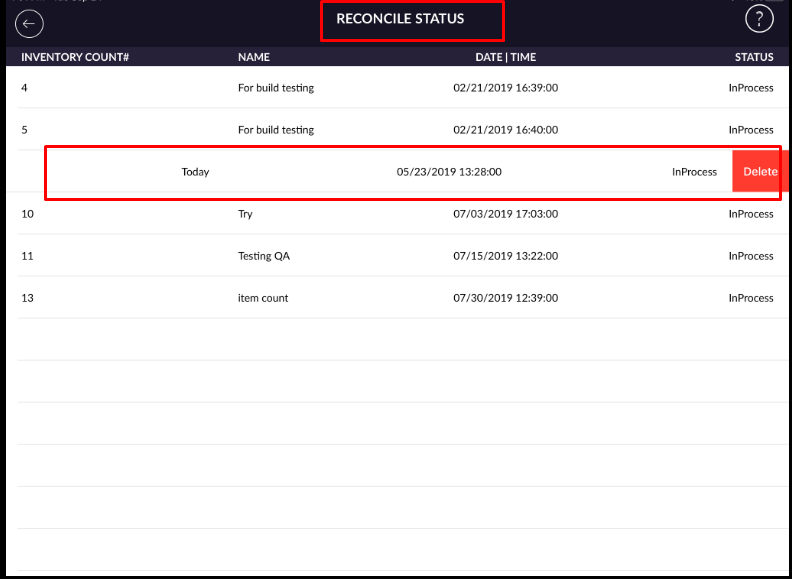The width and height of the screenshot is (792, 579).
Task: Tap the RECONCILE STATUS title
Action: [400, 19]
